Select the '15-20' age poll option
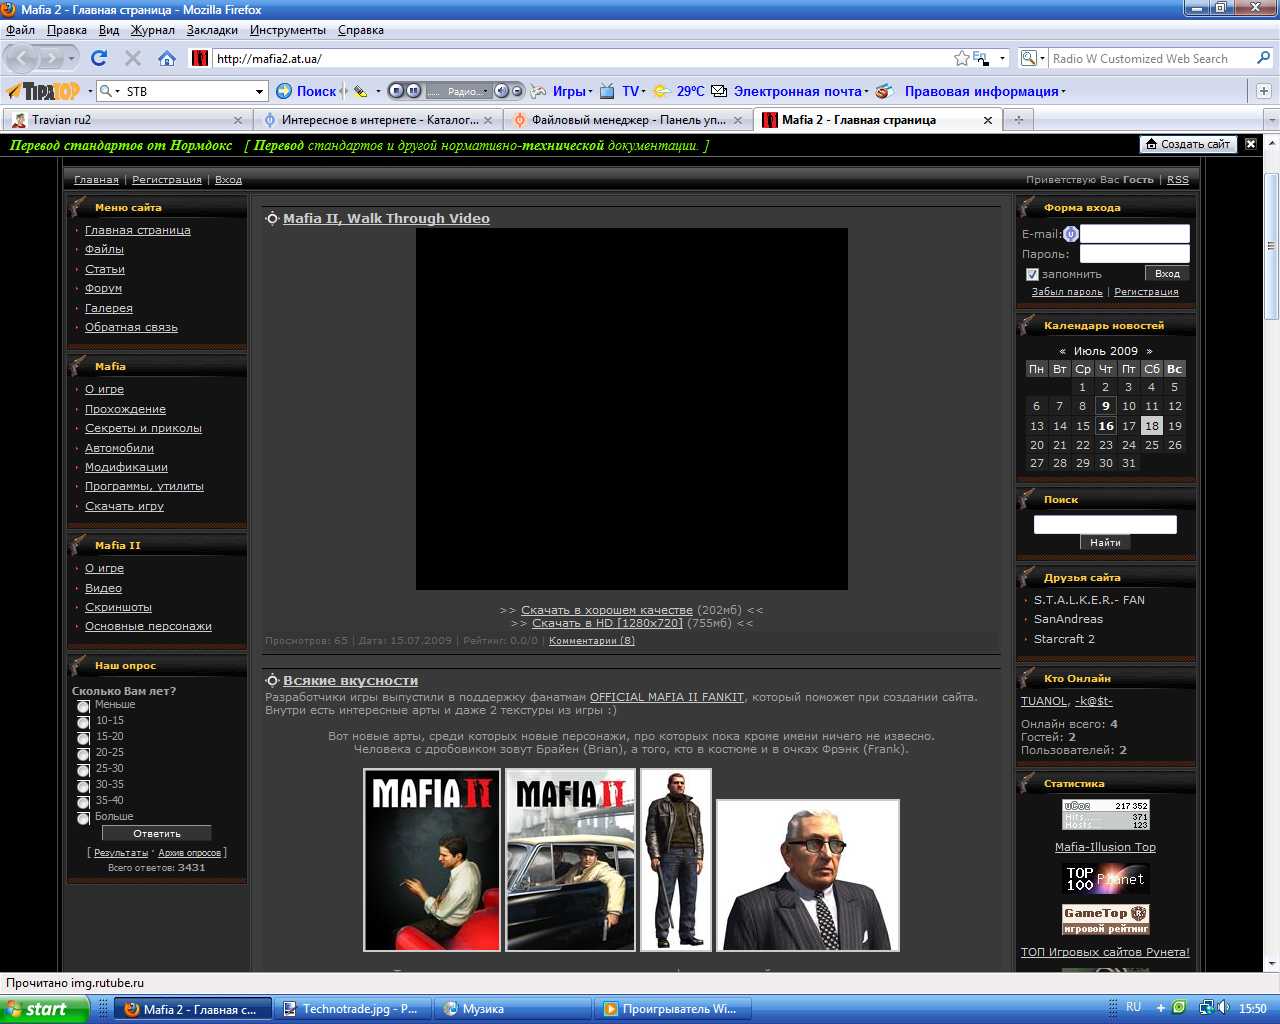Screen dimensions: 1280x1024 tap(83, 738)
